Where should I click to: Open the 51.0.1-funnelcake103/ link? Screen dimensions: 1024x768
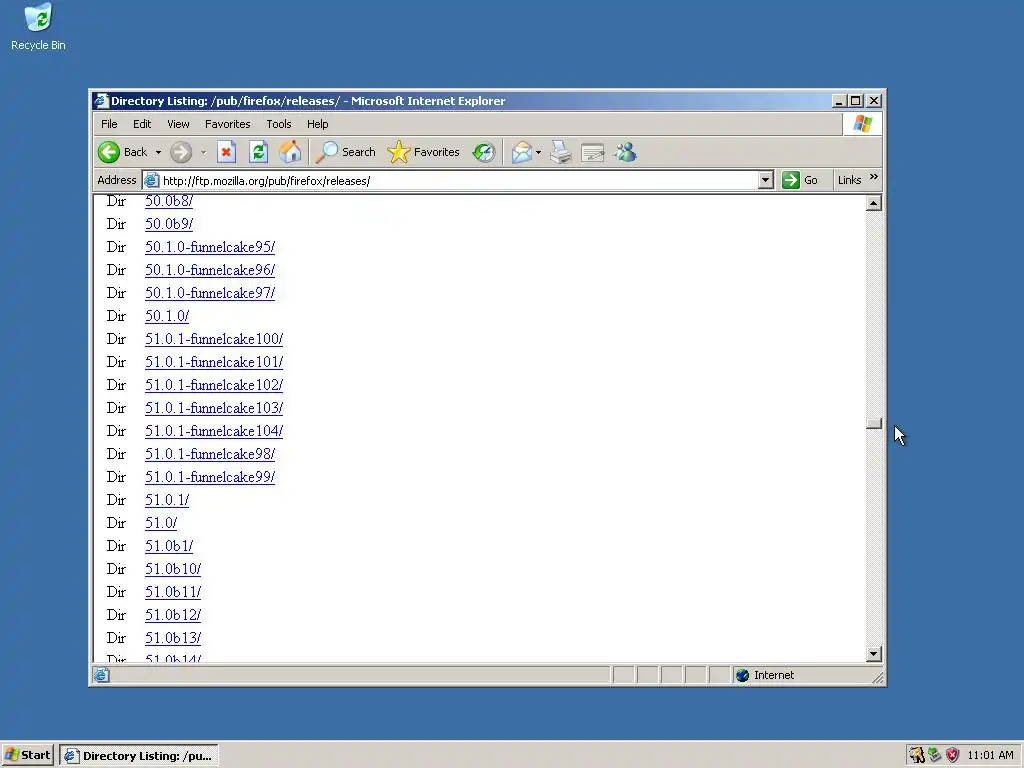pos(214,408)
